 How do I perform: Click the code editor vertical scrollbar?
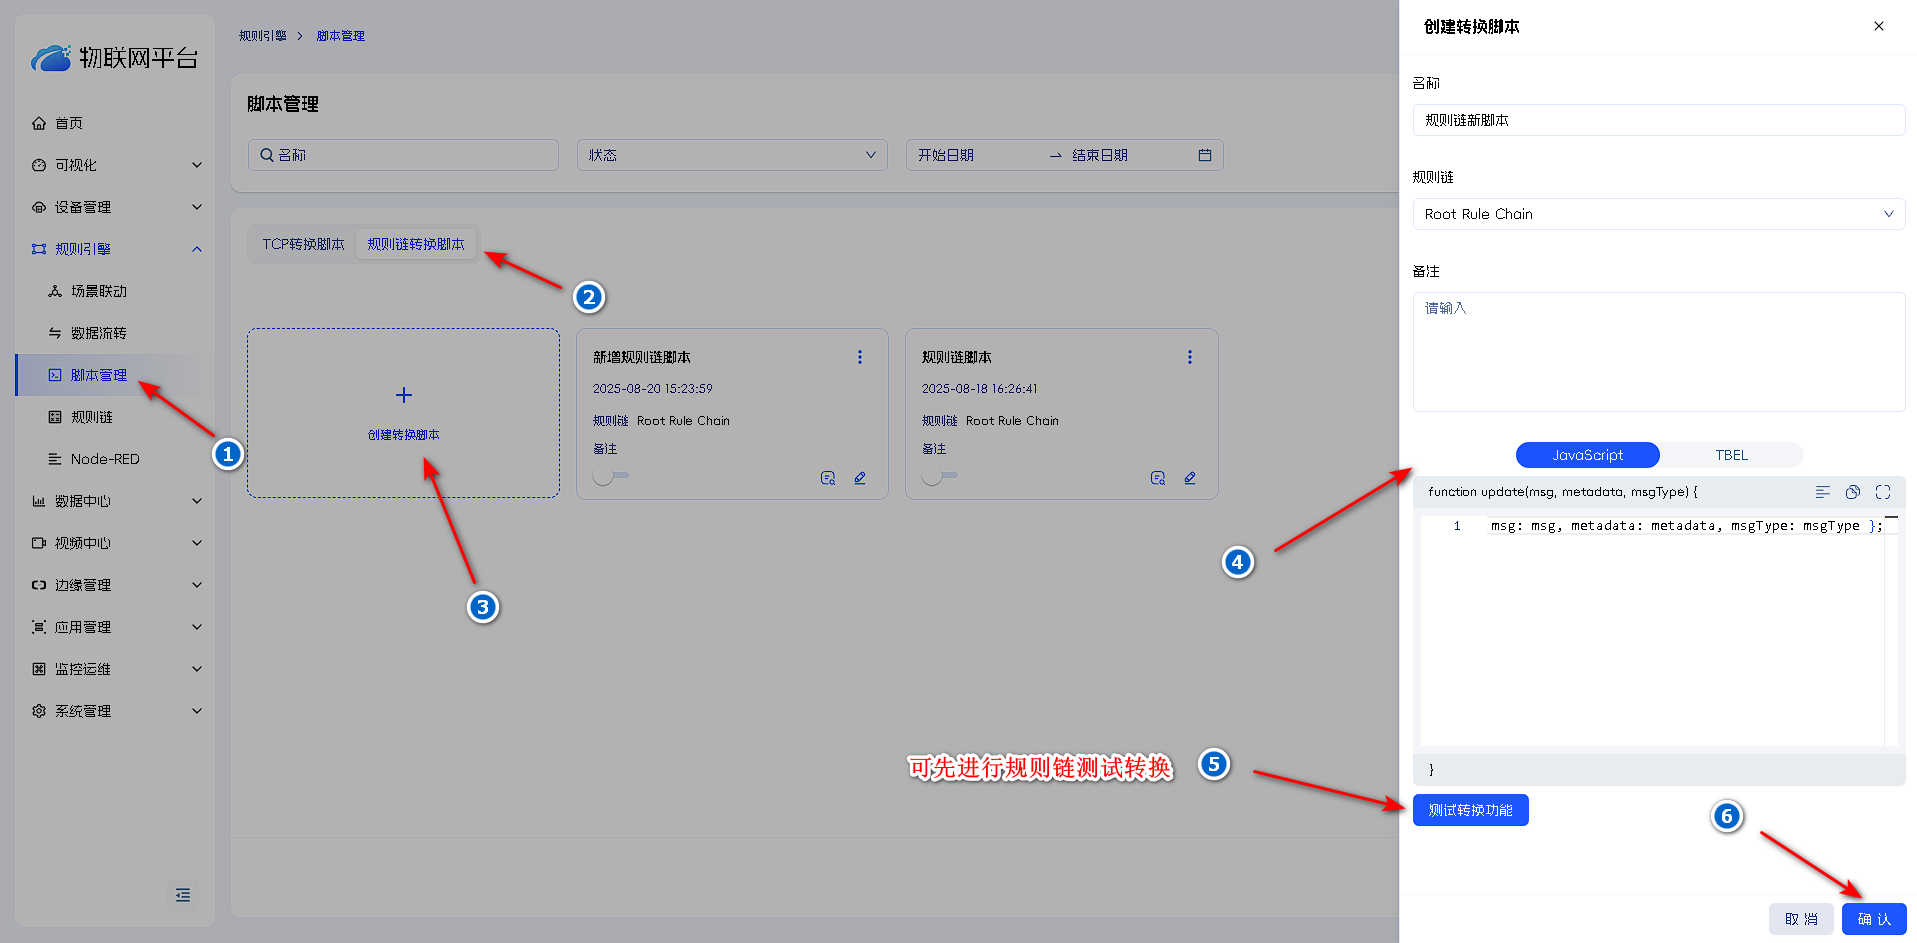tap(1890, 630)
